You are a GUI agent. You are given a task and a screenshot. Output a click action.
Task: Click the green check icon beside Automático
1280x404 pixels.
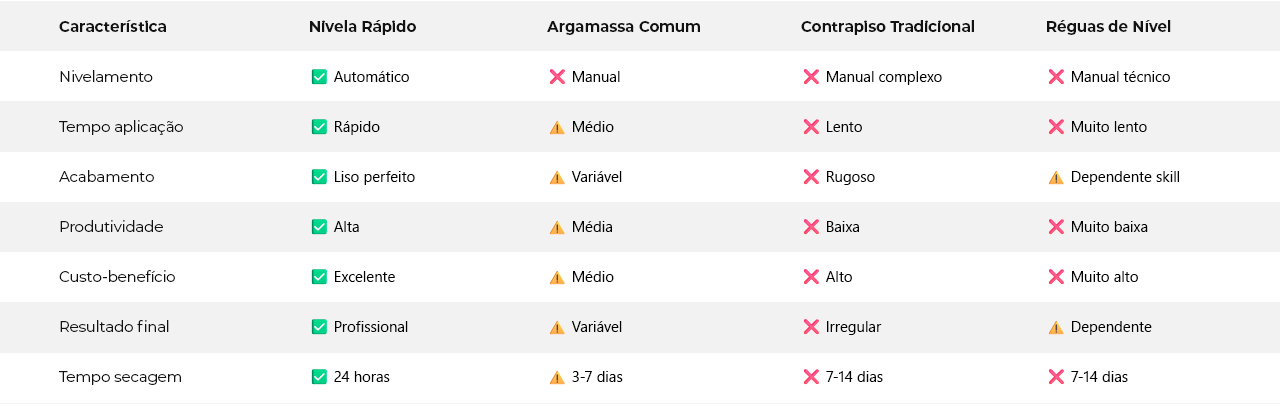tap(319, 77)
